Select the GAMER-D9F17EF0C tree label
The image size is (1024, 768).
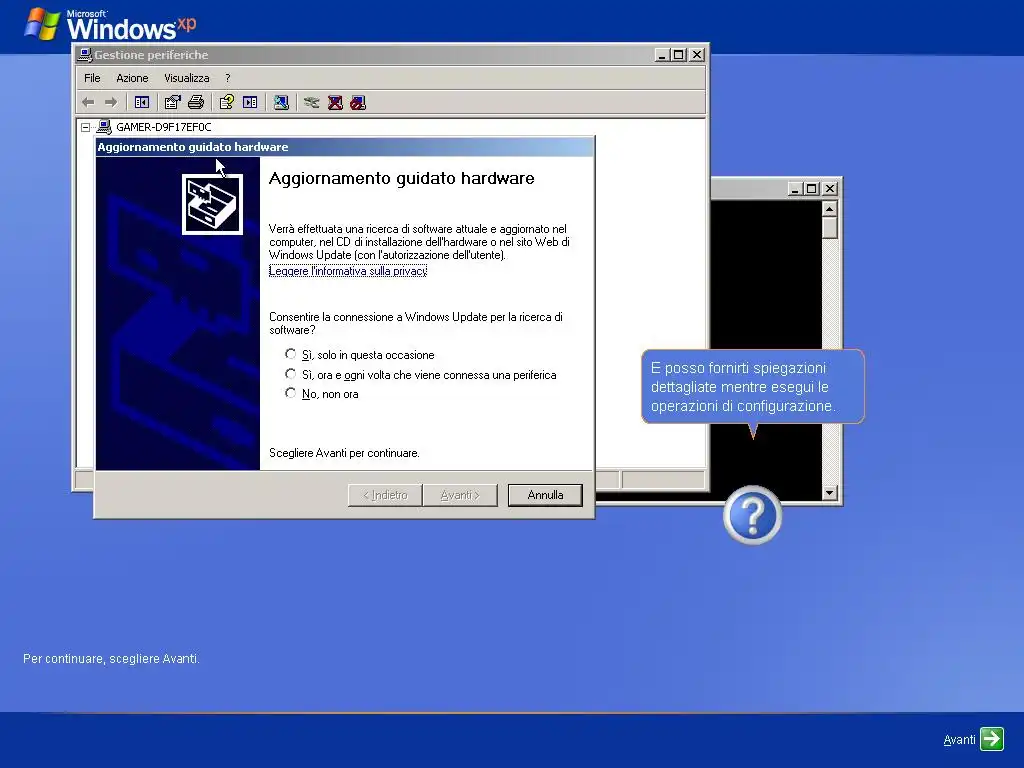pyautogui.click(x=164, y=127)
